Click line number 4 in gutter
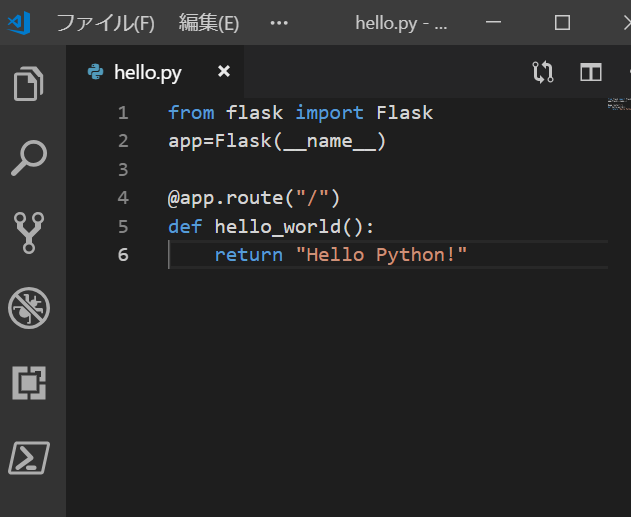 click(x=123, y=198)
